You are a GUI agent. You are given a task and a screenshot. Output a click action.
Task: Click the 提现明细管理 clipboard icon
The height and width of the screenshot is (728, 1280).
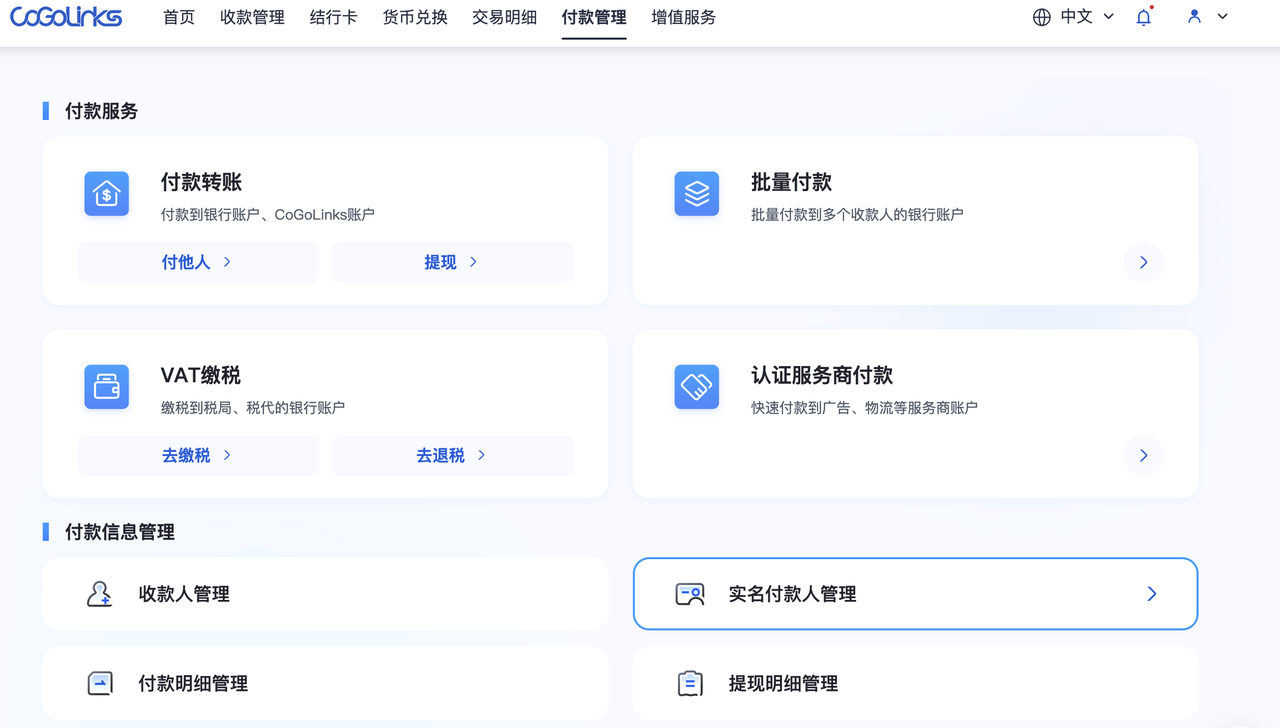point(690,684)
